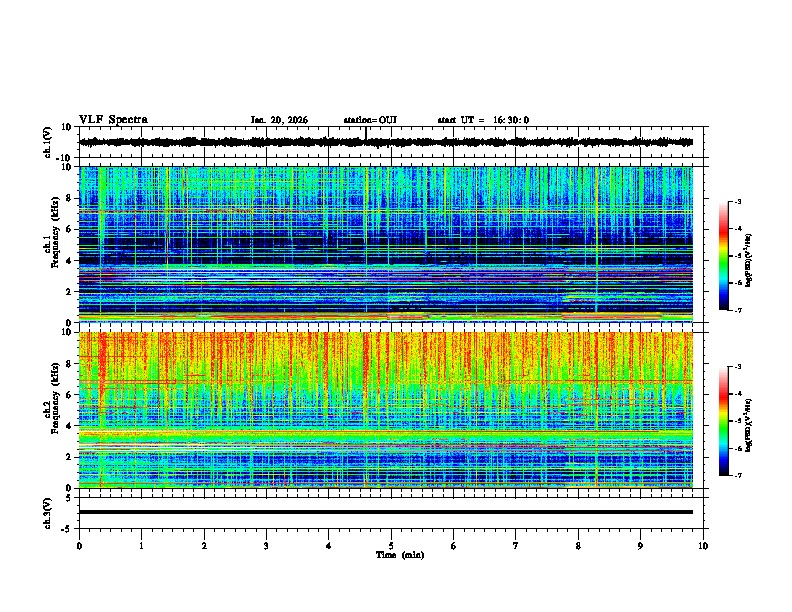
Task: Click the "7" tick label on the Time axis
Action: (516, 546)
